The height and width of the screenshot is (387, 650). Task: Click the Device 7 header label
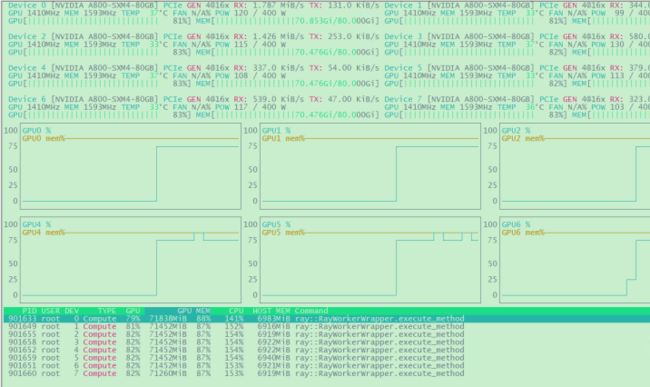pos(403,99)
